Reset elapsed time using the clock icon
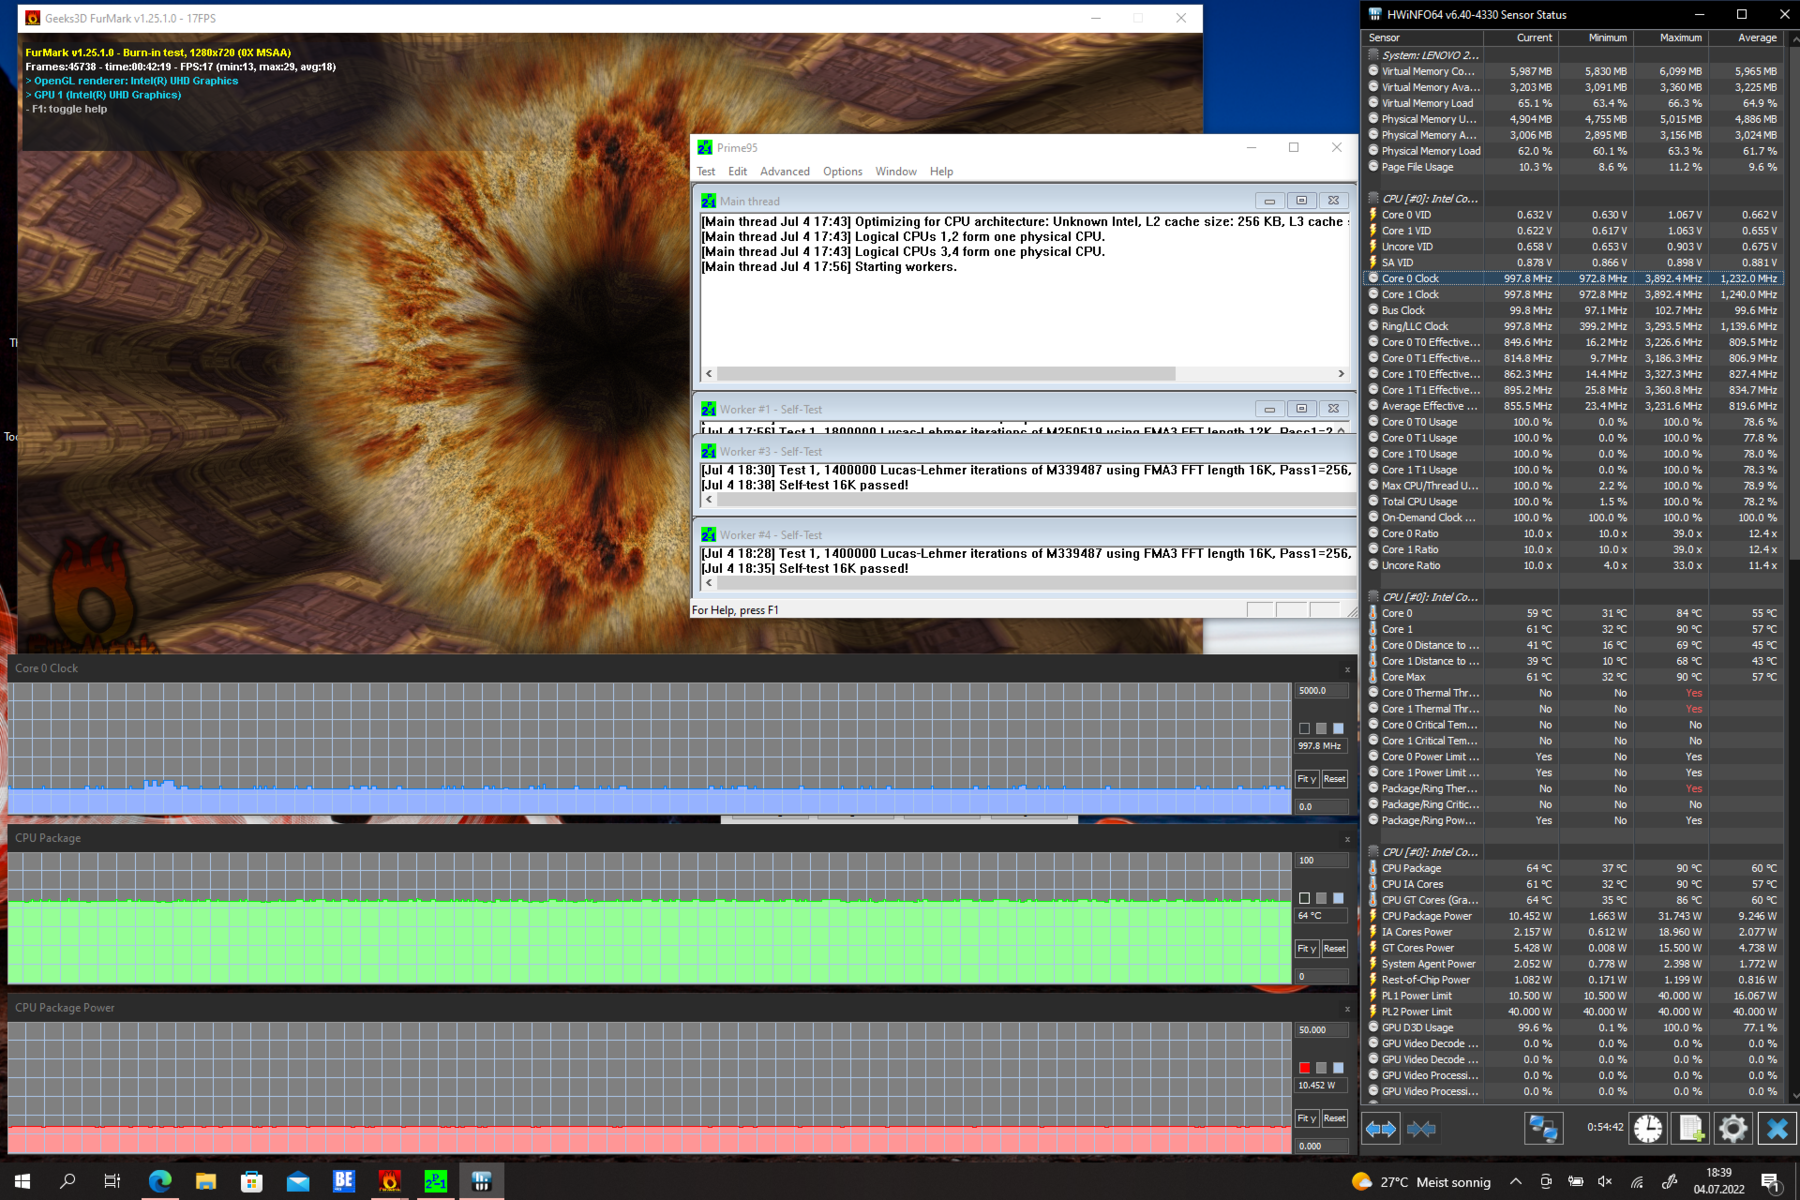This screenshot has width=1800, height=1200. click(x=1648, y=1129)
